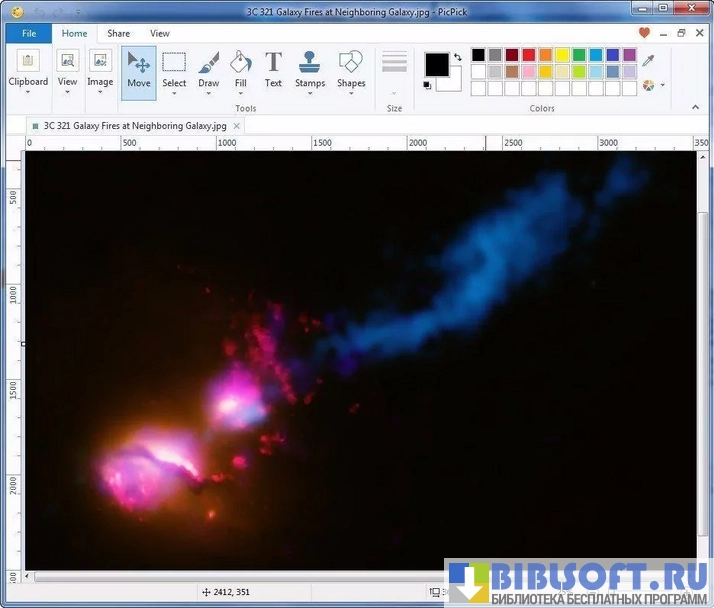The image size is (714, 608).
Task: Open the File menu
Action: 28,33
